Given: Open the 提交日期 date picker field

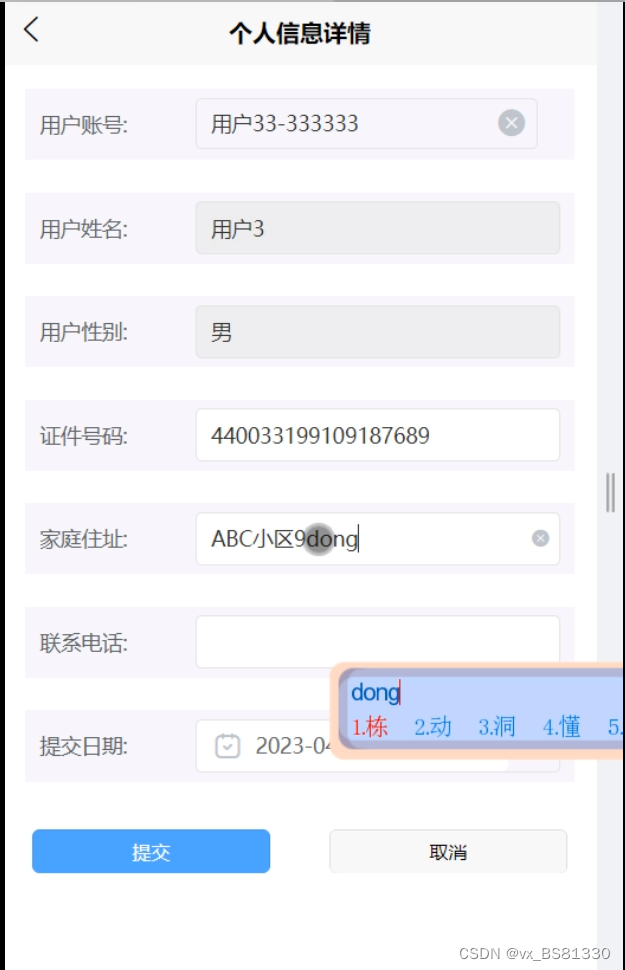Looking at the screenshot, I should (x=266, y=745).
